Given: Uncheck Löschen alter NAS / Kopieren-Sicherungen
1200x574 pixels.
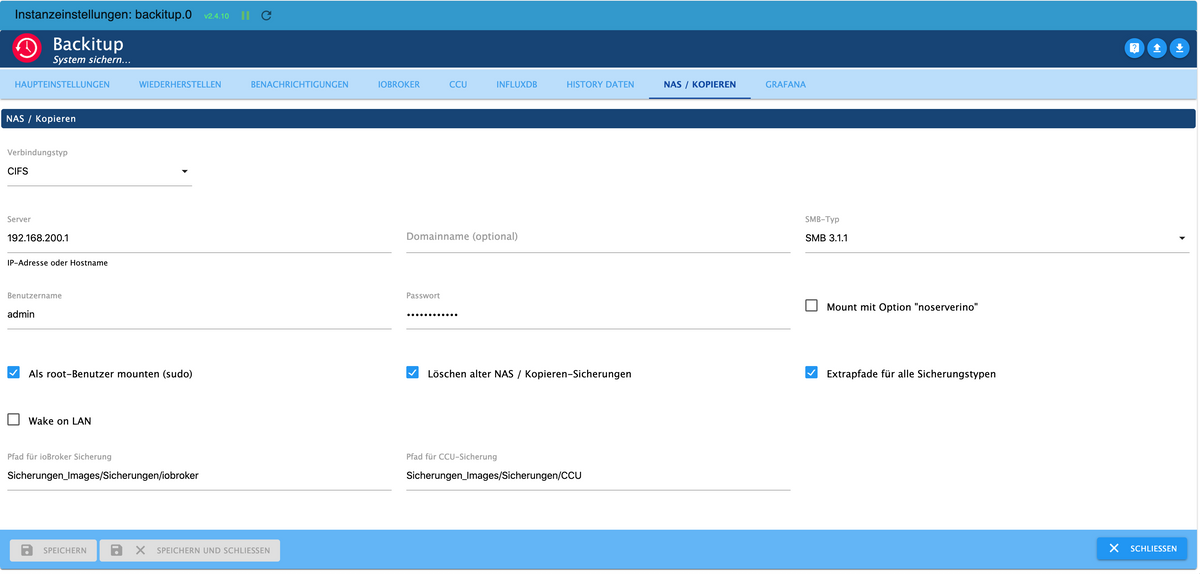Looking at the screenshot, I should coord(413,373).
